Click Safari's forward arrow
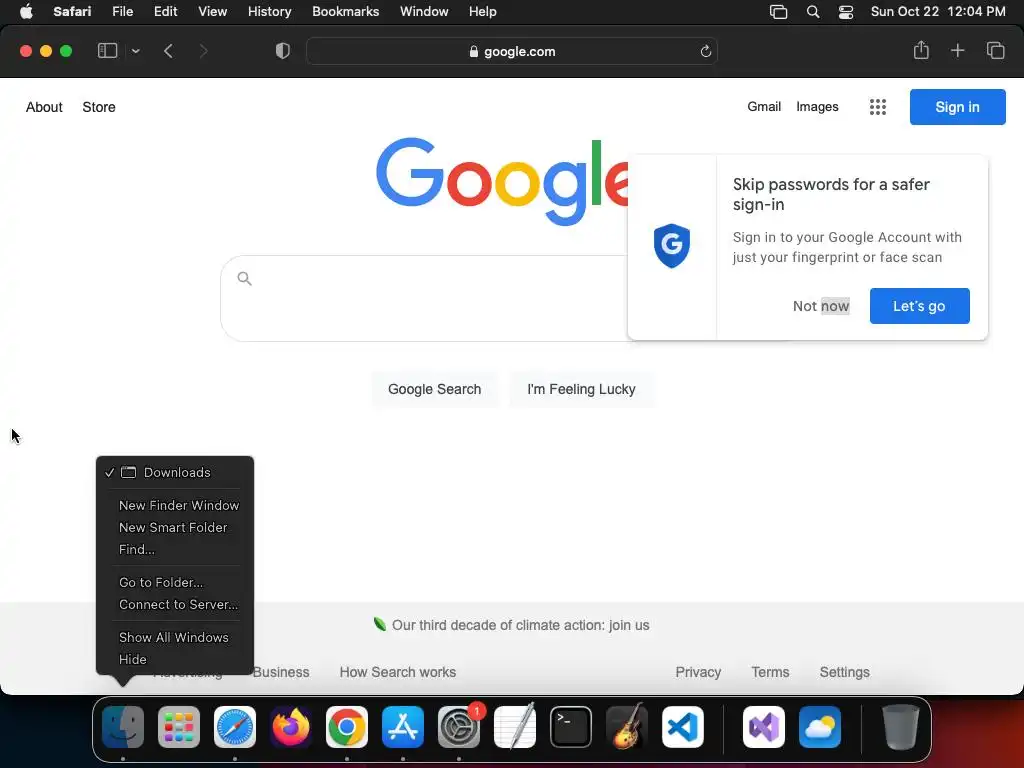 [203, 51]
